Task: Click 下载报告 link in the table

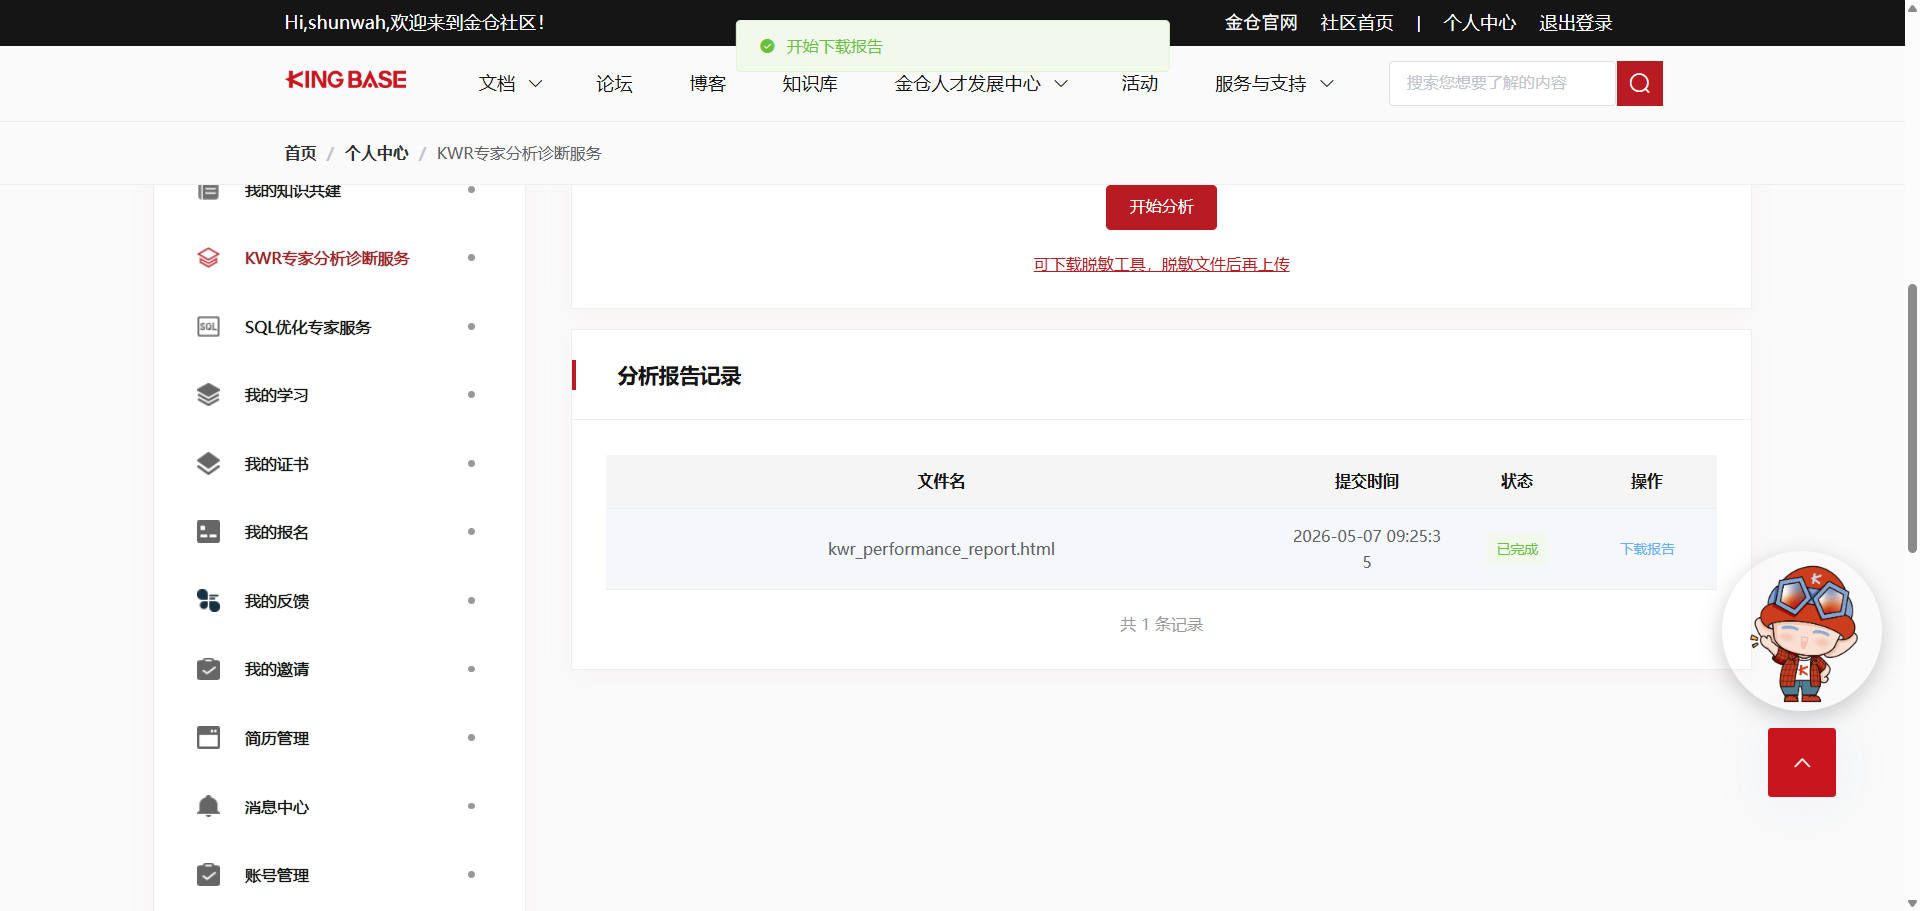Action: tap(1647, 549)
